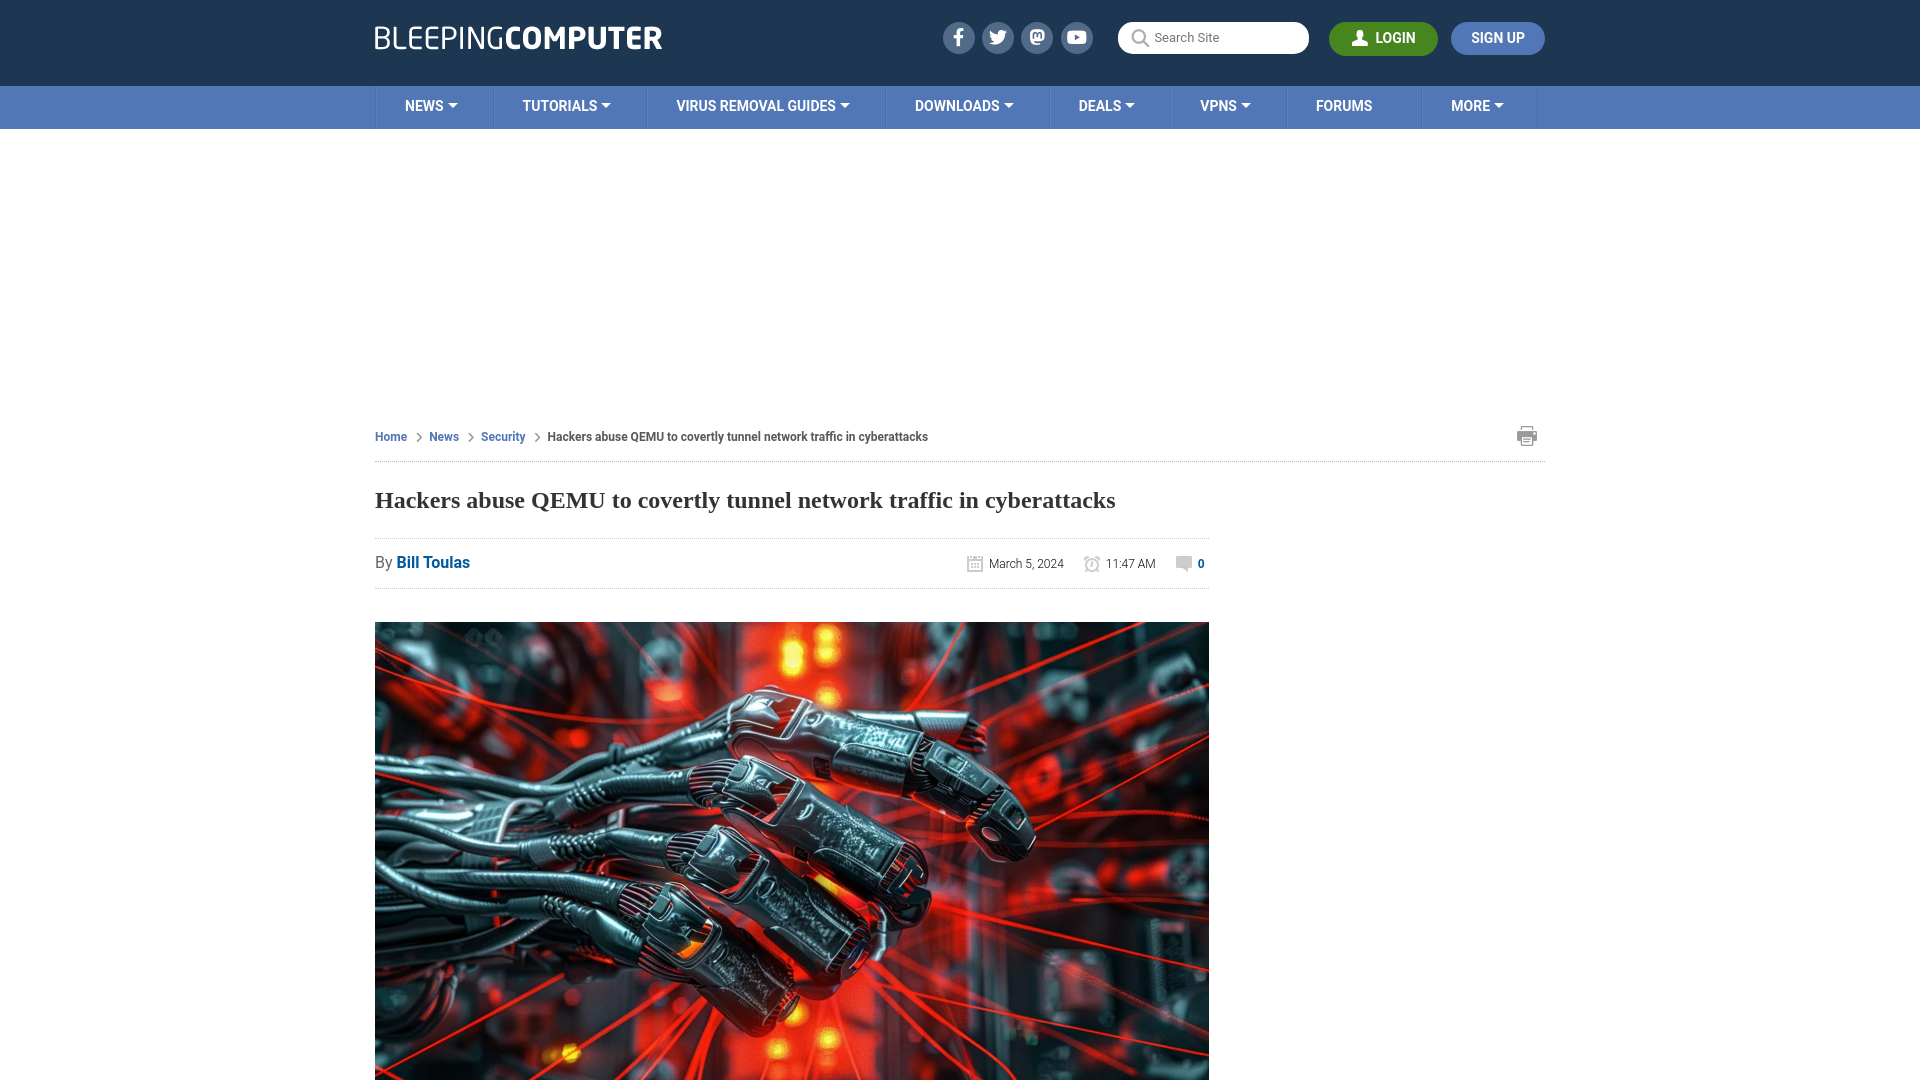The image size is (1920, 1080).
Task: Click the comments count icon
Action: coord(1182,563)
